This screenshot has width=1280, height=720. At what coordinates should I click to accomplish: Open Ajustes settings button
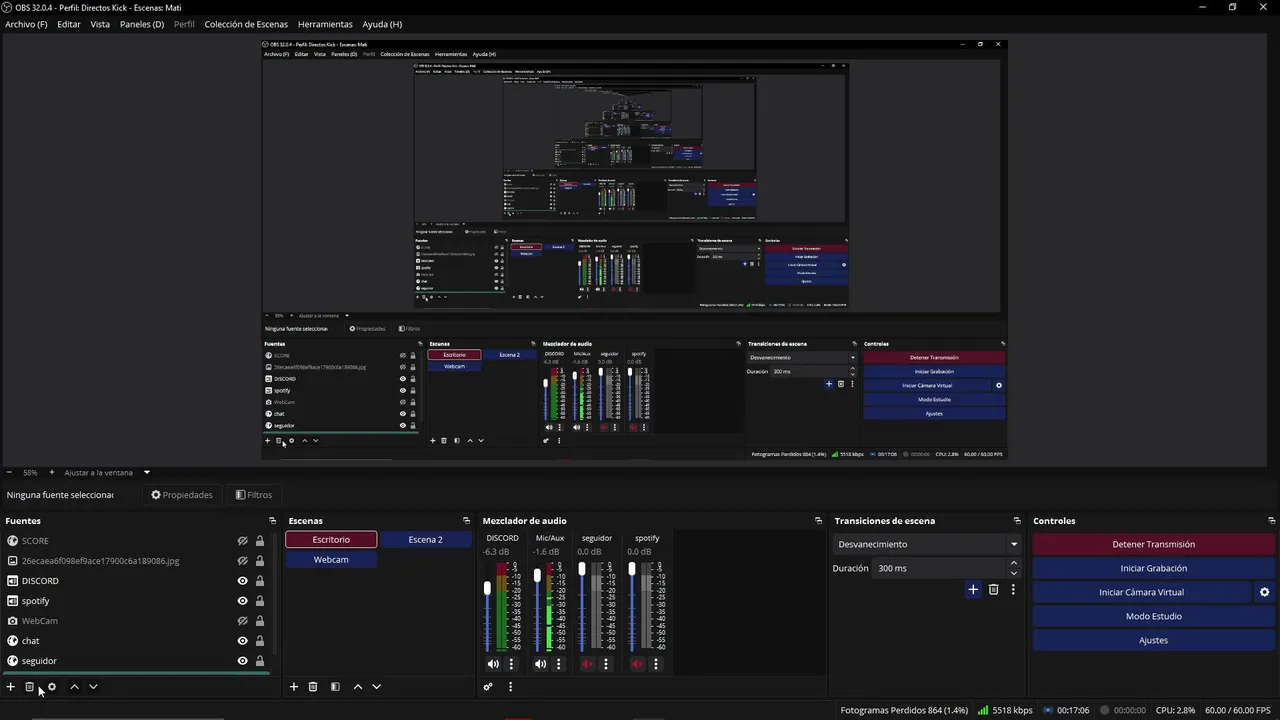(1154, 640)
